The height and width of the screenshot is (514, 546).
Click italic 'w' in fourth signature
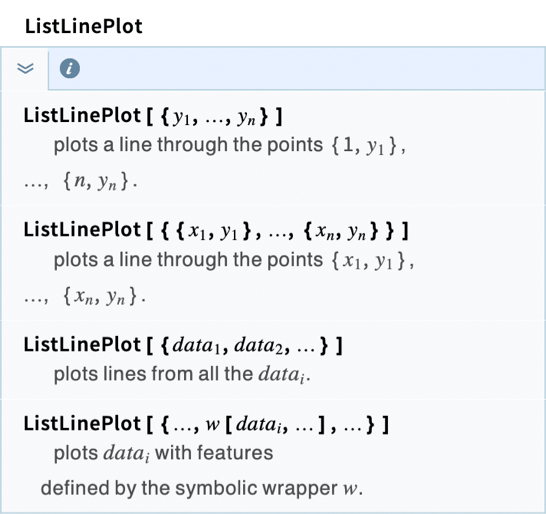pos(212,425)
